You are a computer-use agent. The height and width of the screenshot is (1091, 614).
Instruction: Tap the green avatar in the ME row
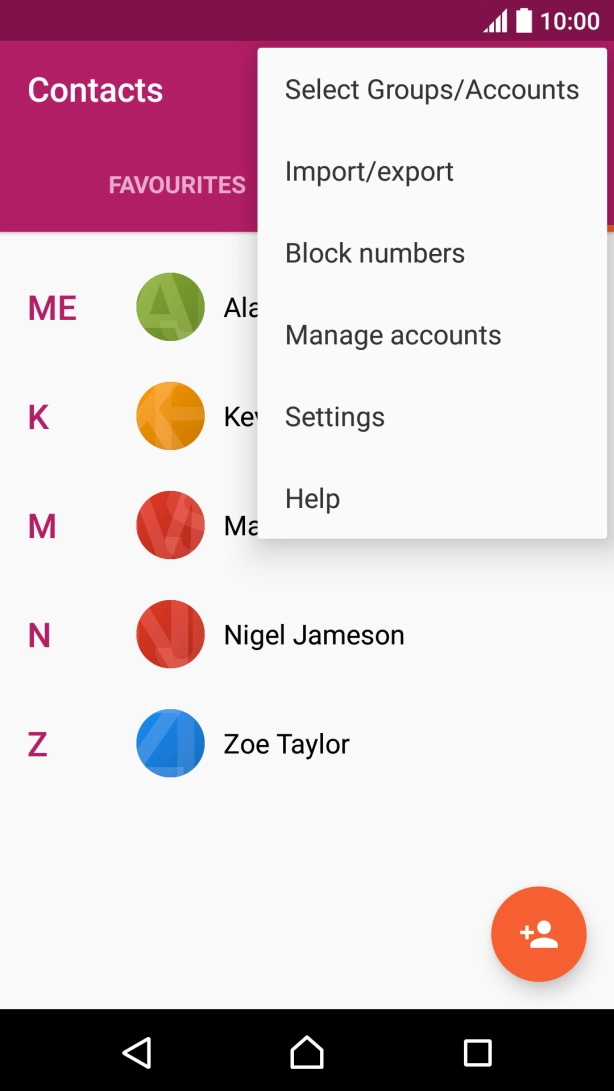(170, 307)
